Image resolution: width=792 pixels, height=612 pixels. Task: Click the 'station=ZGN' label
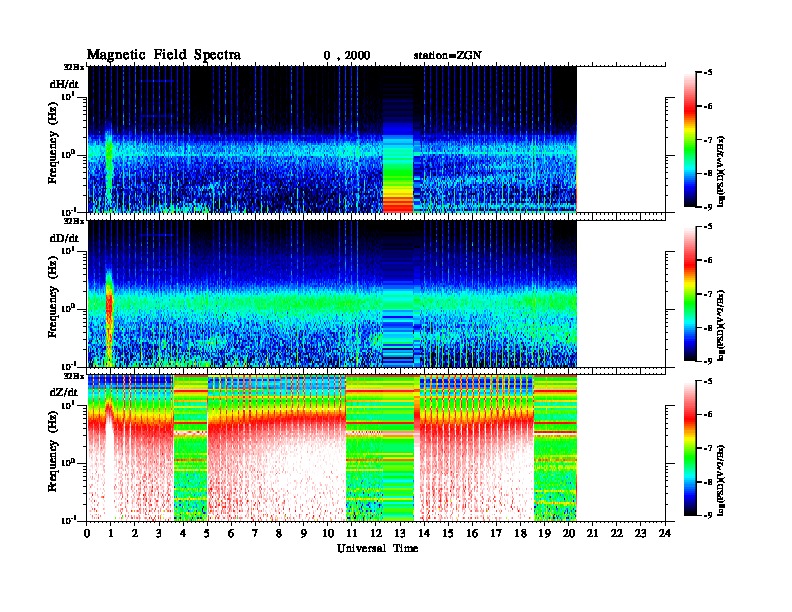(x=447, y=56)
